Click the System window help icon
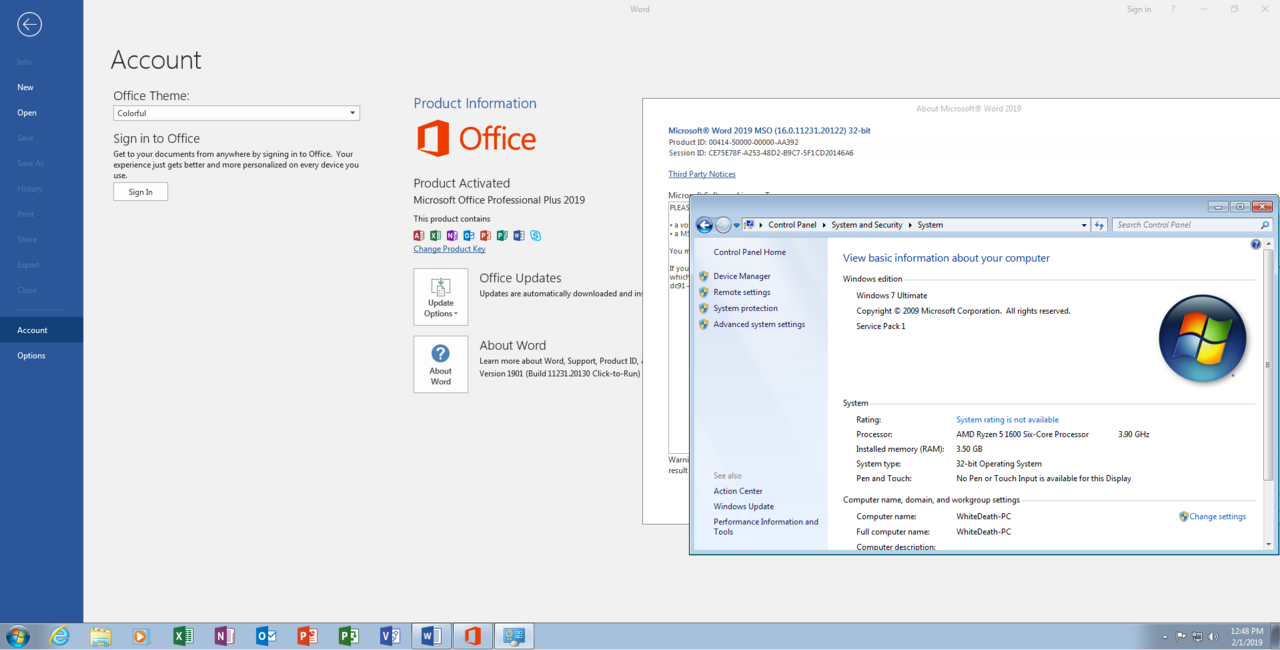The image size is (1280, 650). coord(1256,244)
